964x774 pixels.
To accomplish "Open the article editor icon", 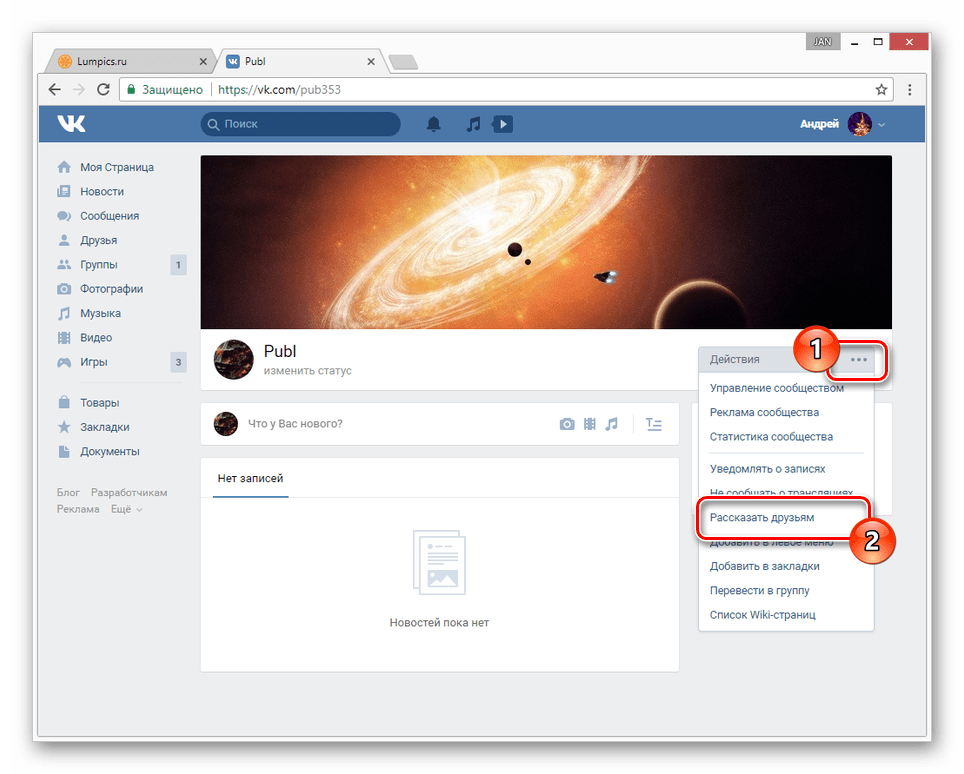I will [x=654, y=424].
